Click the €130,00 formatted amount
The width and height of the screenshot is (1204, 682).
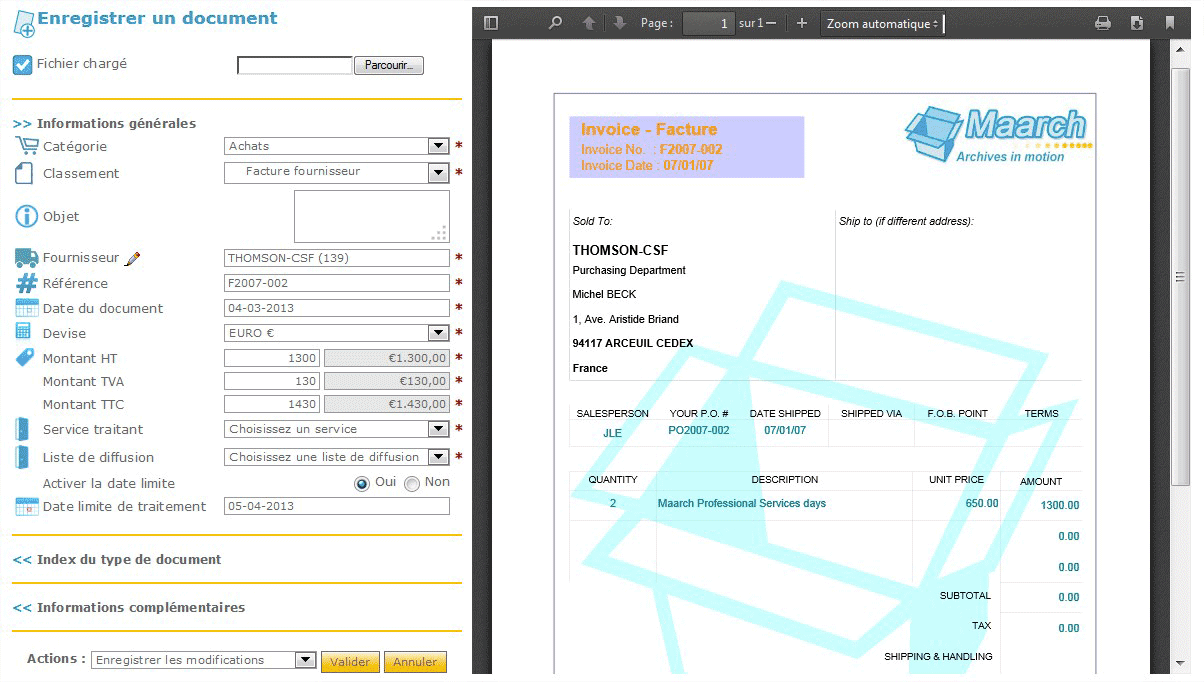(x=387, y=381)
